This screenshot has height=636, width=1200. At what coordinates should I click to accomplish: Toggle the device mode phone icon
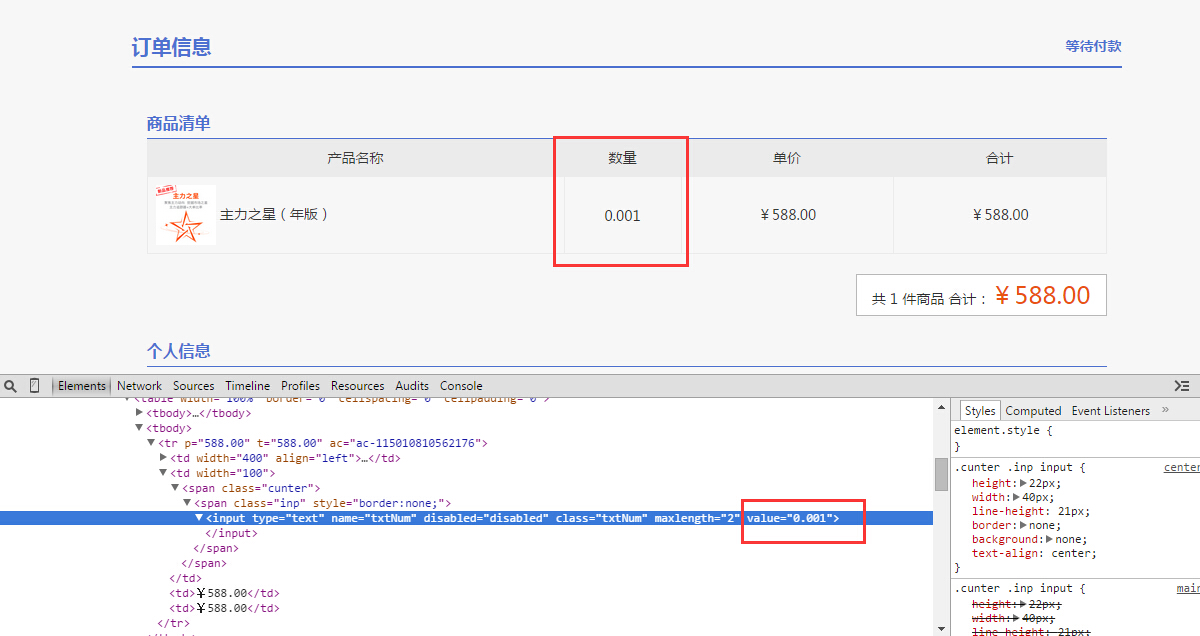coord(34,386)
